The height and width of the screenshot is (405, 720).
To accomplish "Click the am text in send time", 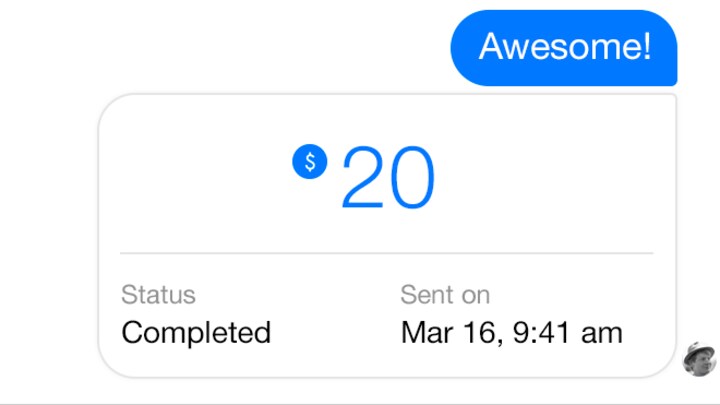I will 602,334.
